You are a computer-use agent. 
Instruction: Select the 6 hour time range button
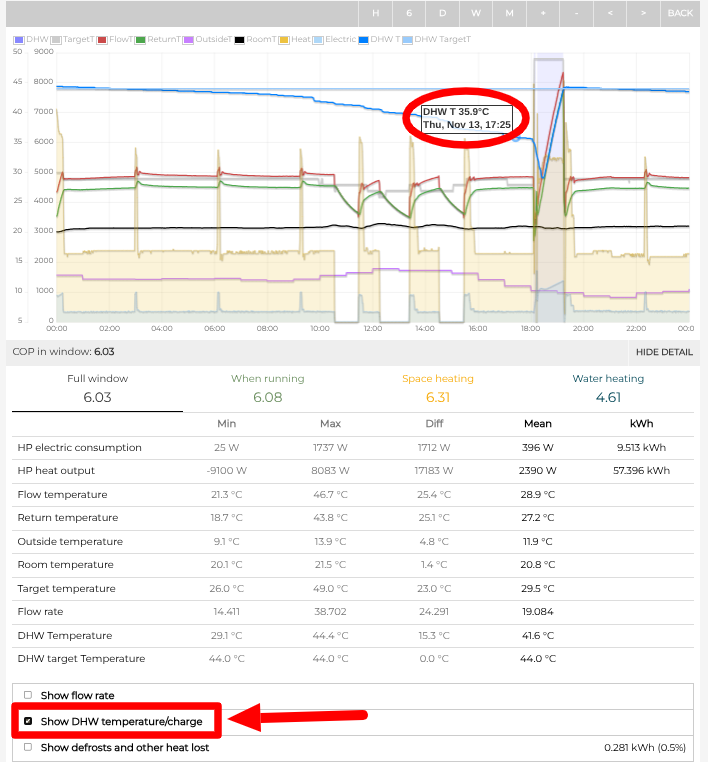click(x=409, y=13)
